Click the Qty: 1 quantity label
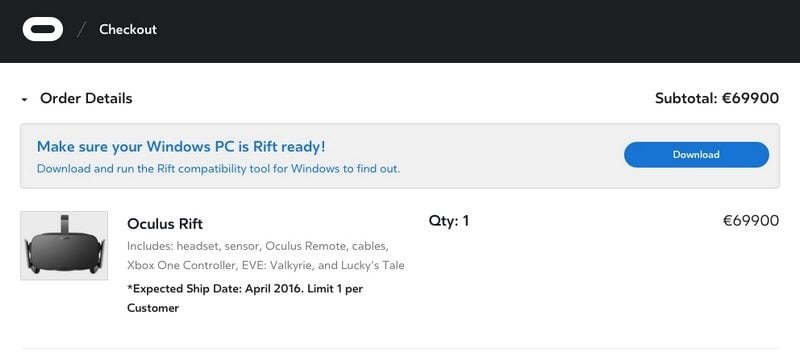Viewport: 800px width, 361px height. [449, 221]
